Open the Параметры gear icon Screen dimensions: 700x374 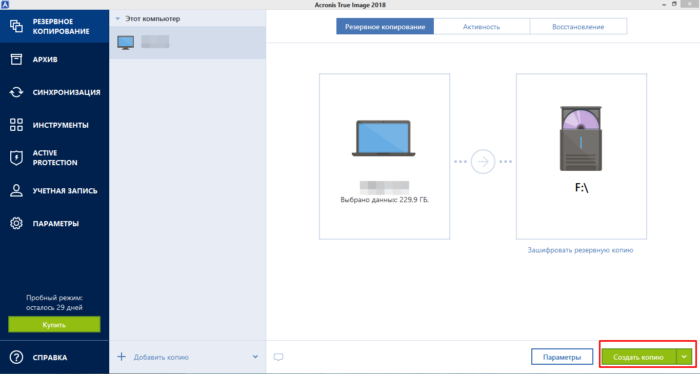[x=17, y=223]
